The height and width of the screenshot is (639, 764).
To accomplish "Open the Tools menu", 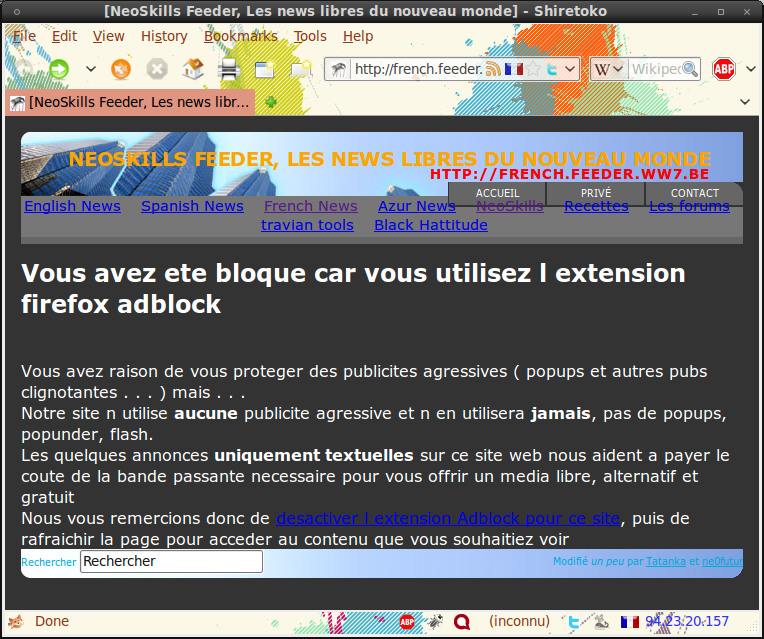I will [310, 36].
